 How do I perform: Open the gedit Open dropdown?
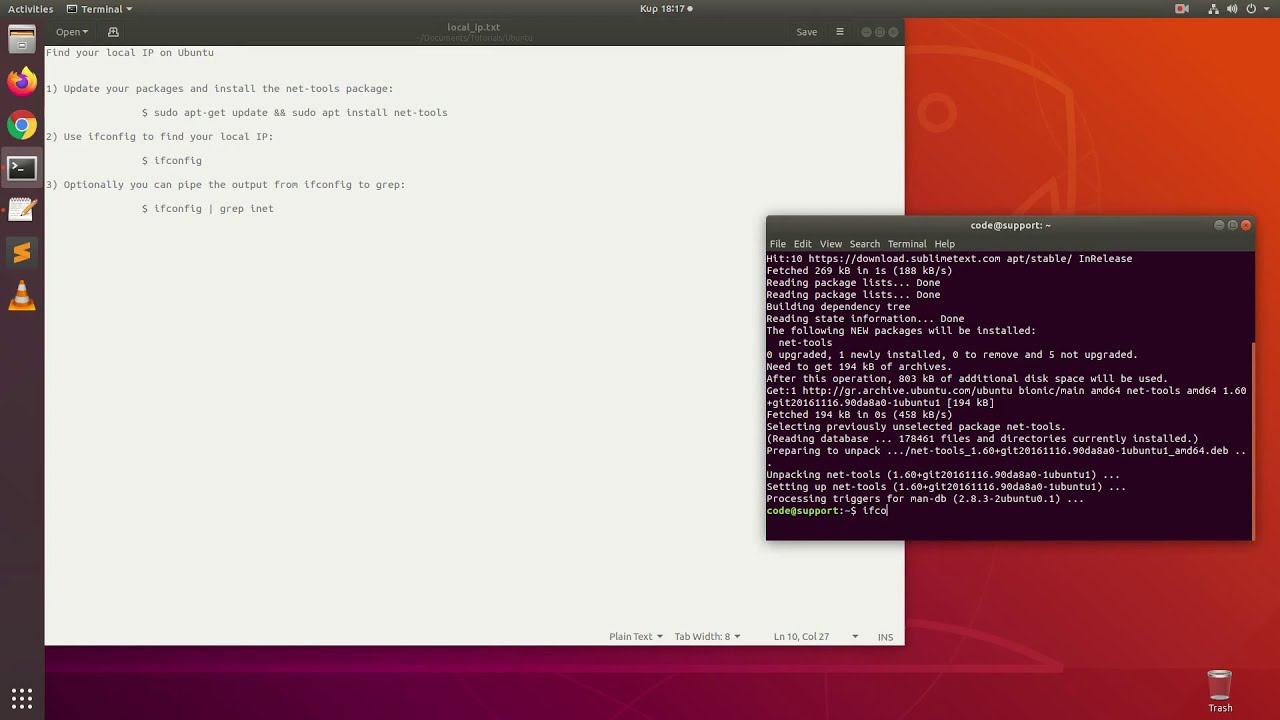coord(72,32)
